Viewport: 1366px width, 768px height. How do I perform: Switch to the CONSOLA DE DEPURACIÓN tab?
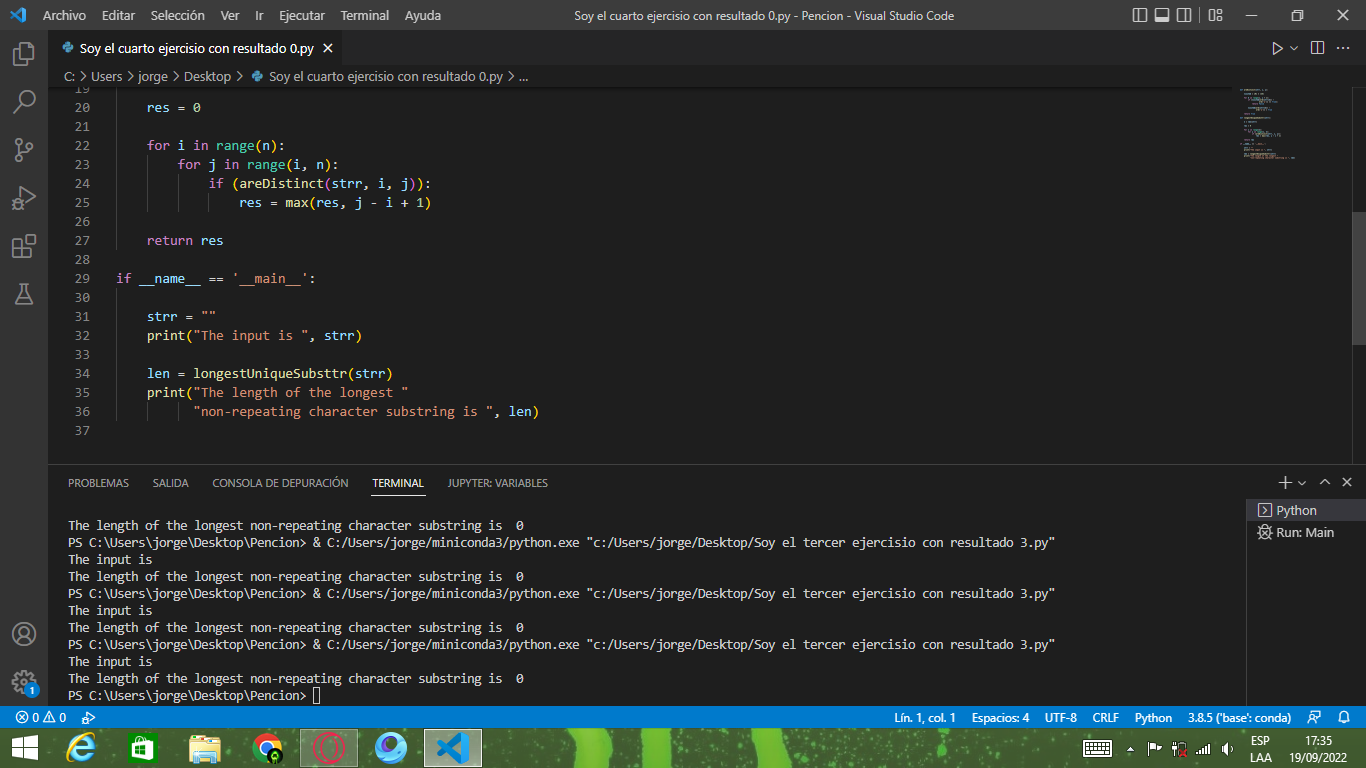pos(280,483)
